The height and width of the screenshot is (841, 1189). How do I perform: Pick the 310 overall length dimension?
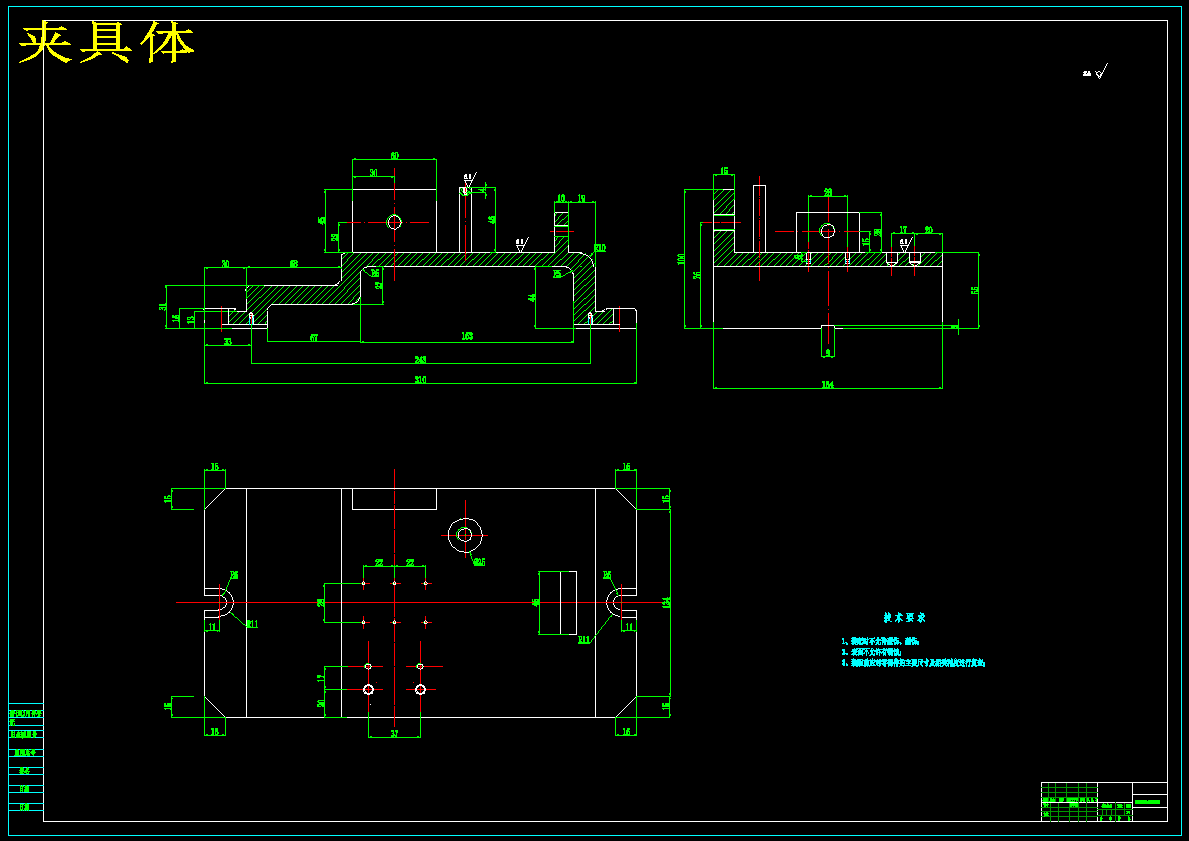point(420,379)
